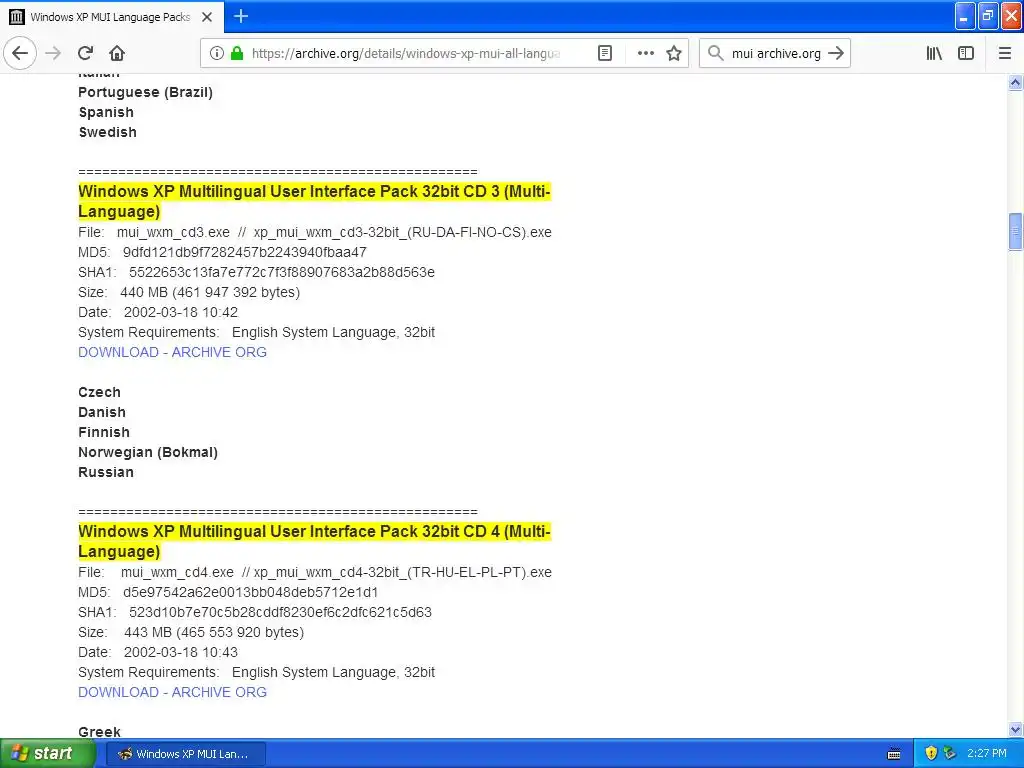Click the archive.org favicon on the tab
The width and height of the screenshot is (1024, 768).
click(17, 17)
